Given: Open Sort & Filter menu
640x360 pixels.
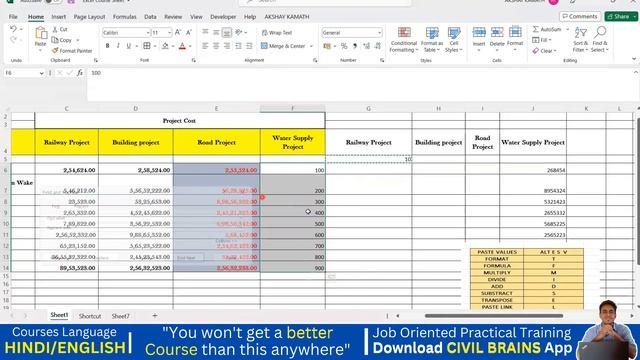Looking at the screenshot, I should point(580,40).
